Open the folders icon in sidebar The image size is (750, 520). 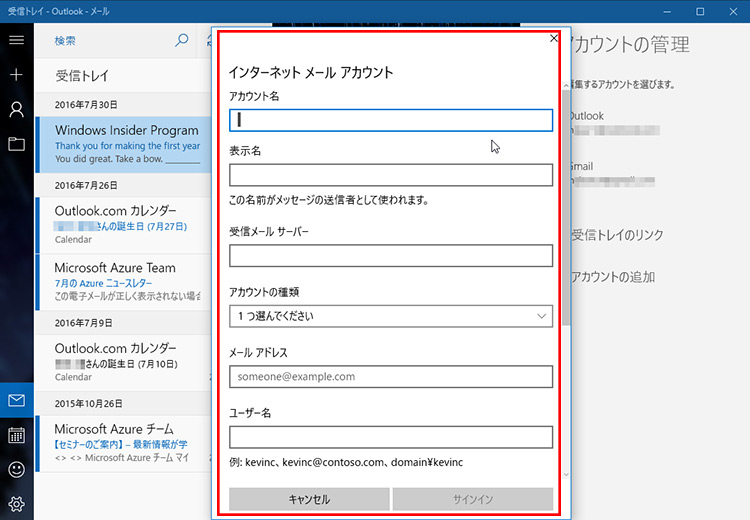16,144
